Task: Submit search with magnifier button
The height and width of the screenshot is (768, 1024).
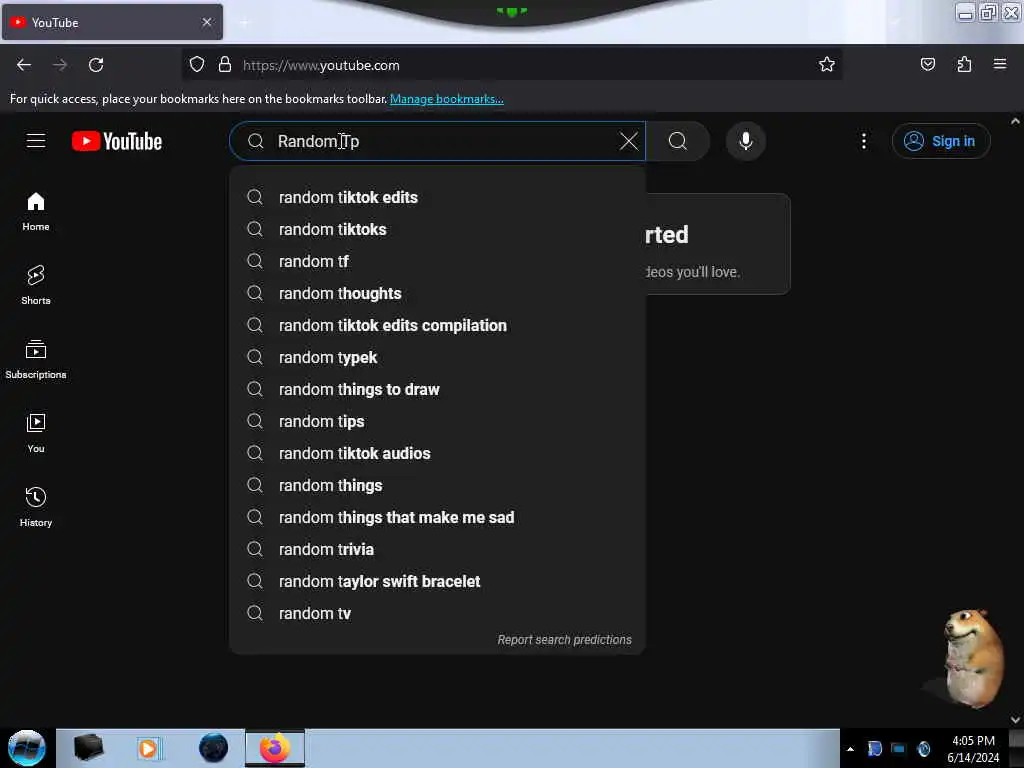Action: point(678,141)
